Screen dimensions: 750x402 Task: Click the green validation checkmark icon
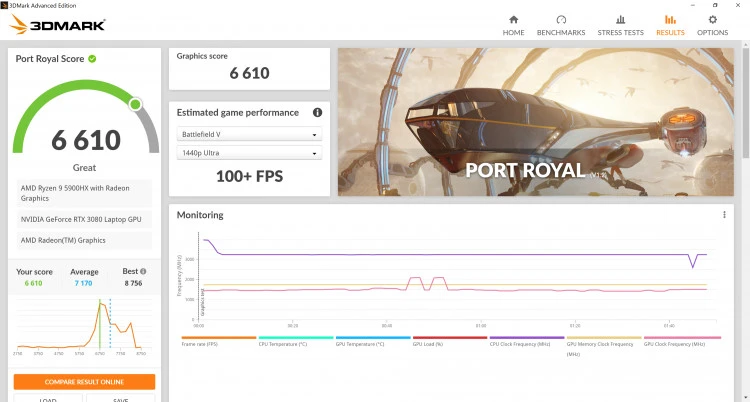tap(92, 59)
